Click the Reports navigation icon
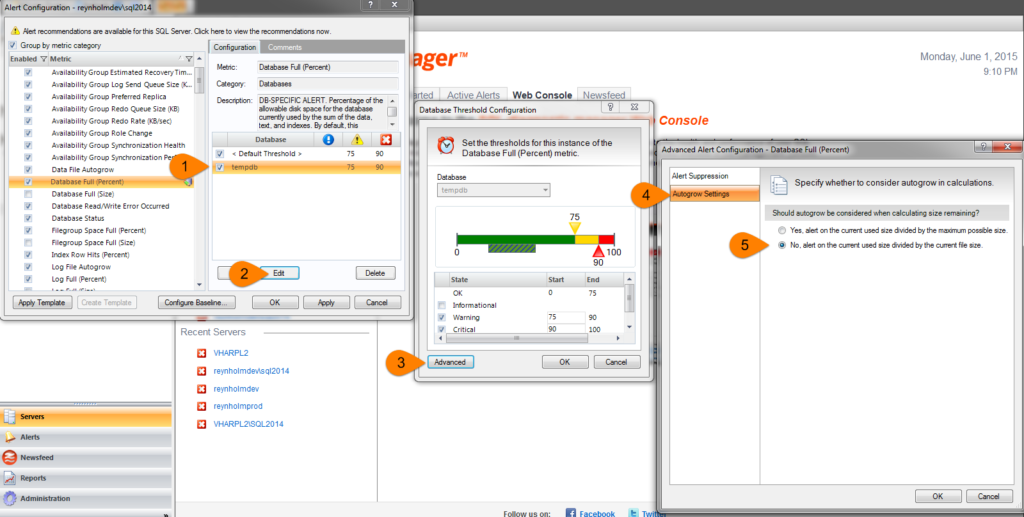The image size is (1024, 517). pos(9,478)
